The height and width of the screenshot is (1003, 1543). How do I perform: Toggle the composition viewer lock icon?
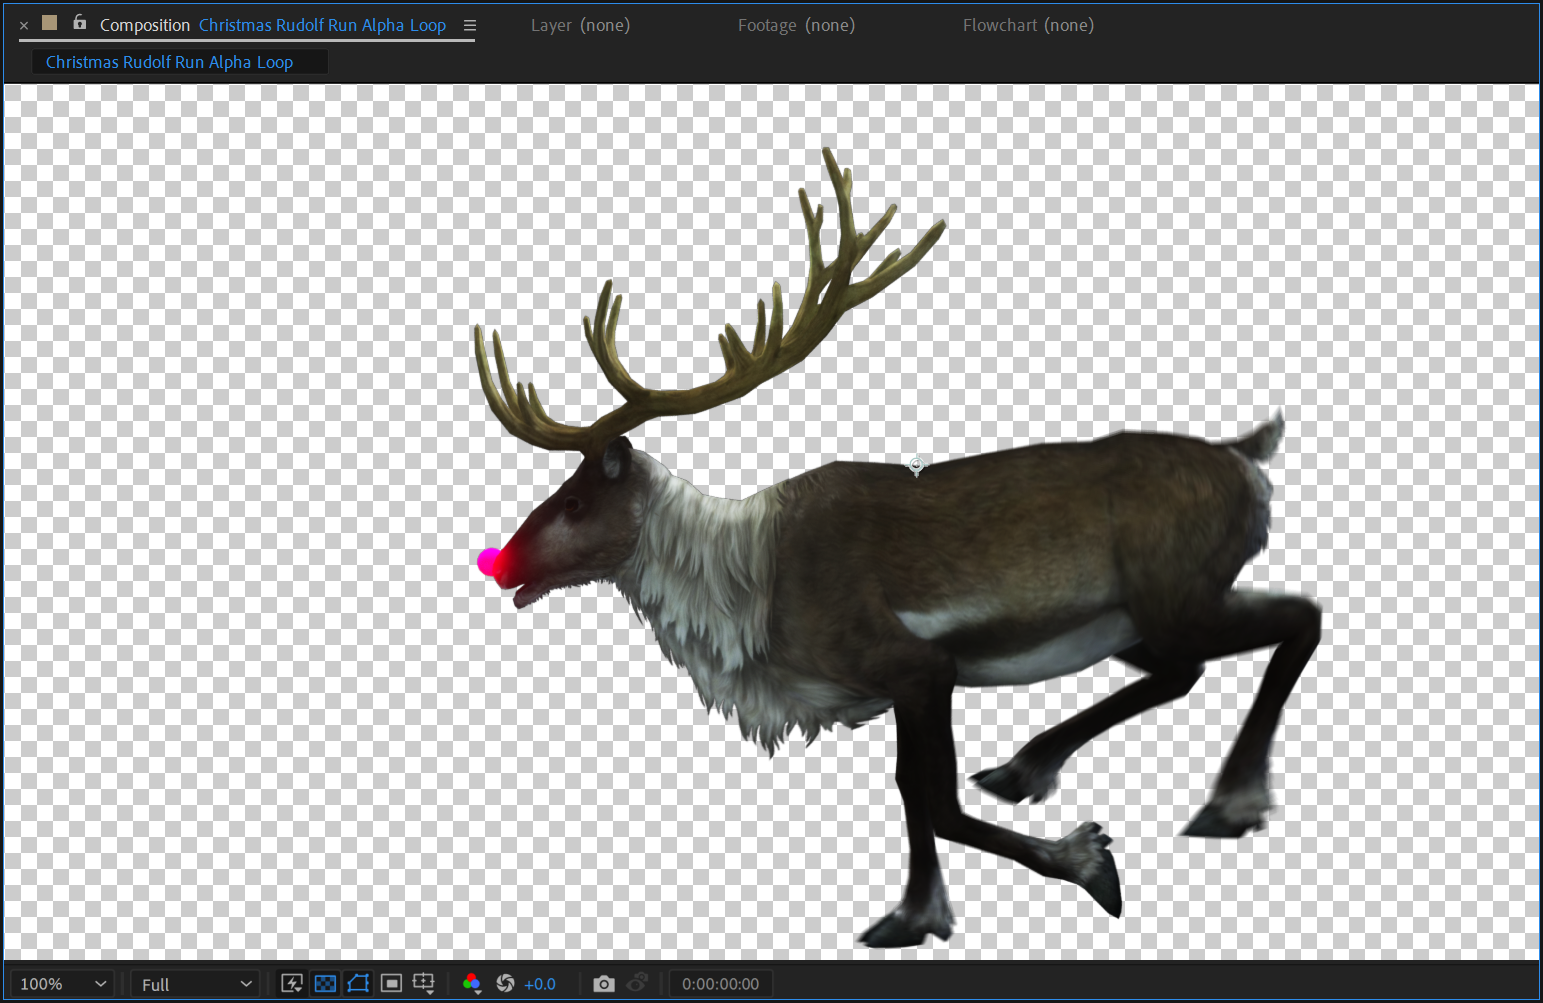[79, 22]
